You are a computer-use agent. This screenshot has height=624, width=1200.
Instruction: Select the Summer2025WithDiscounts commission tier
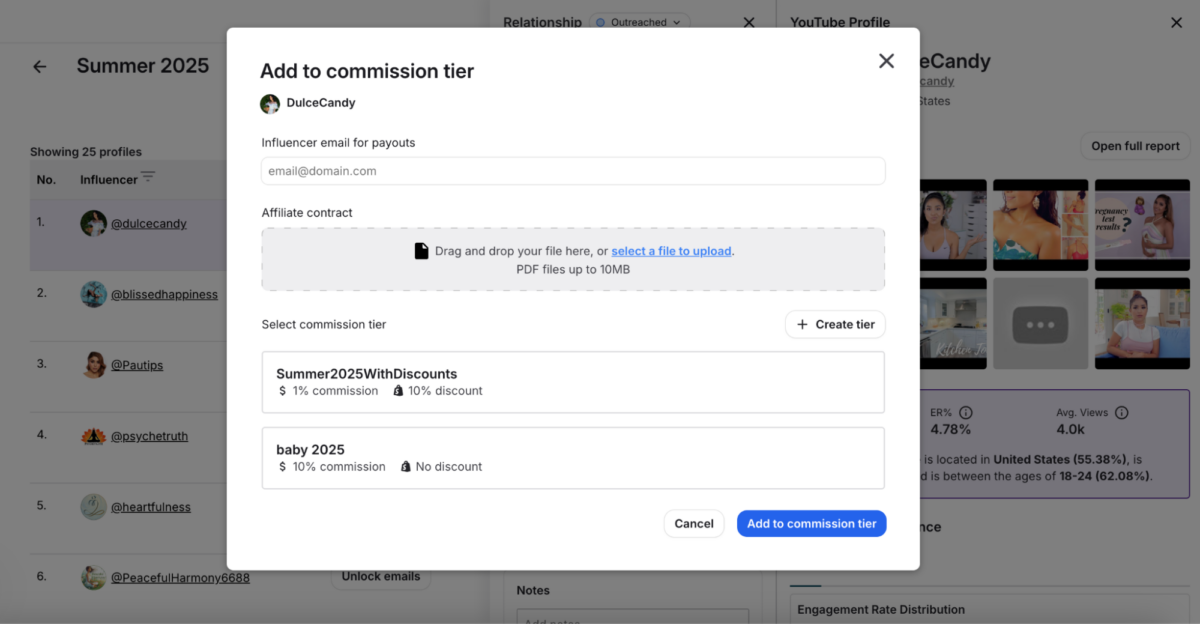572,381
